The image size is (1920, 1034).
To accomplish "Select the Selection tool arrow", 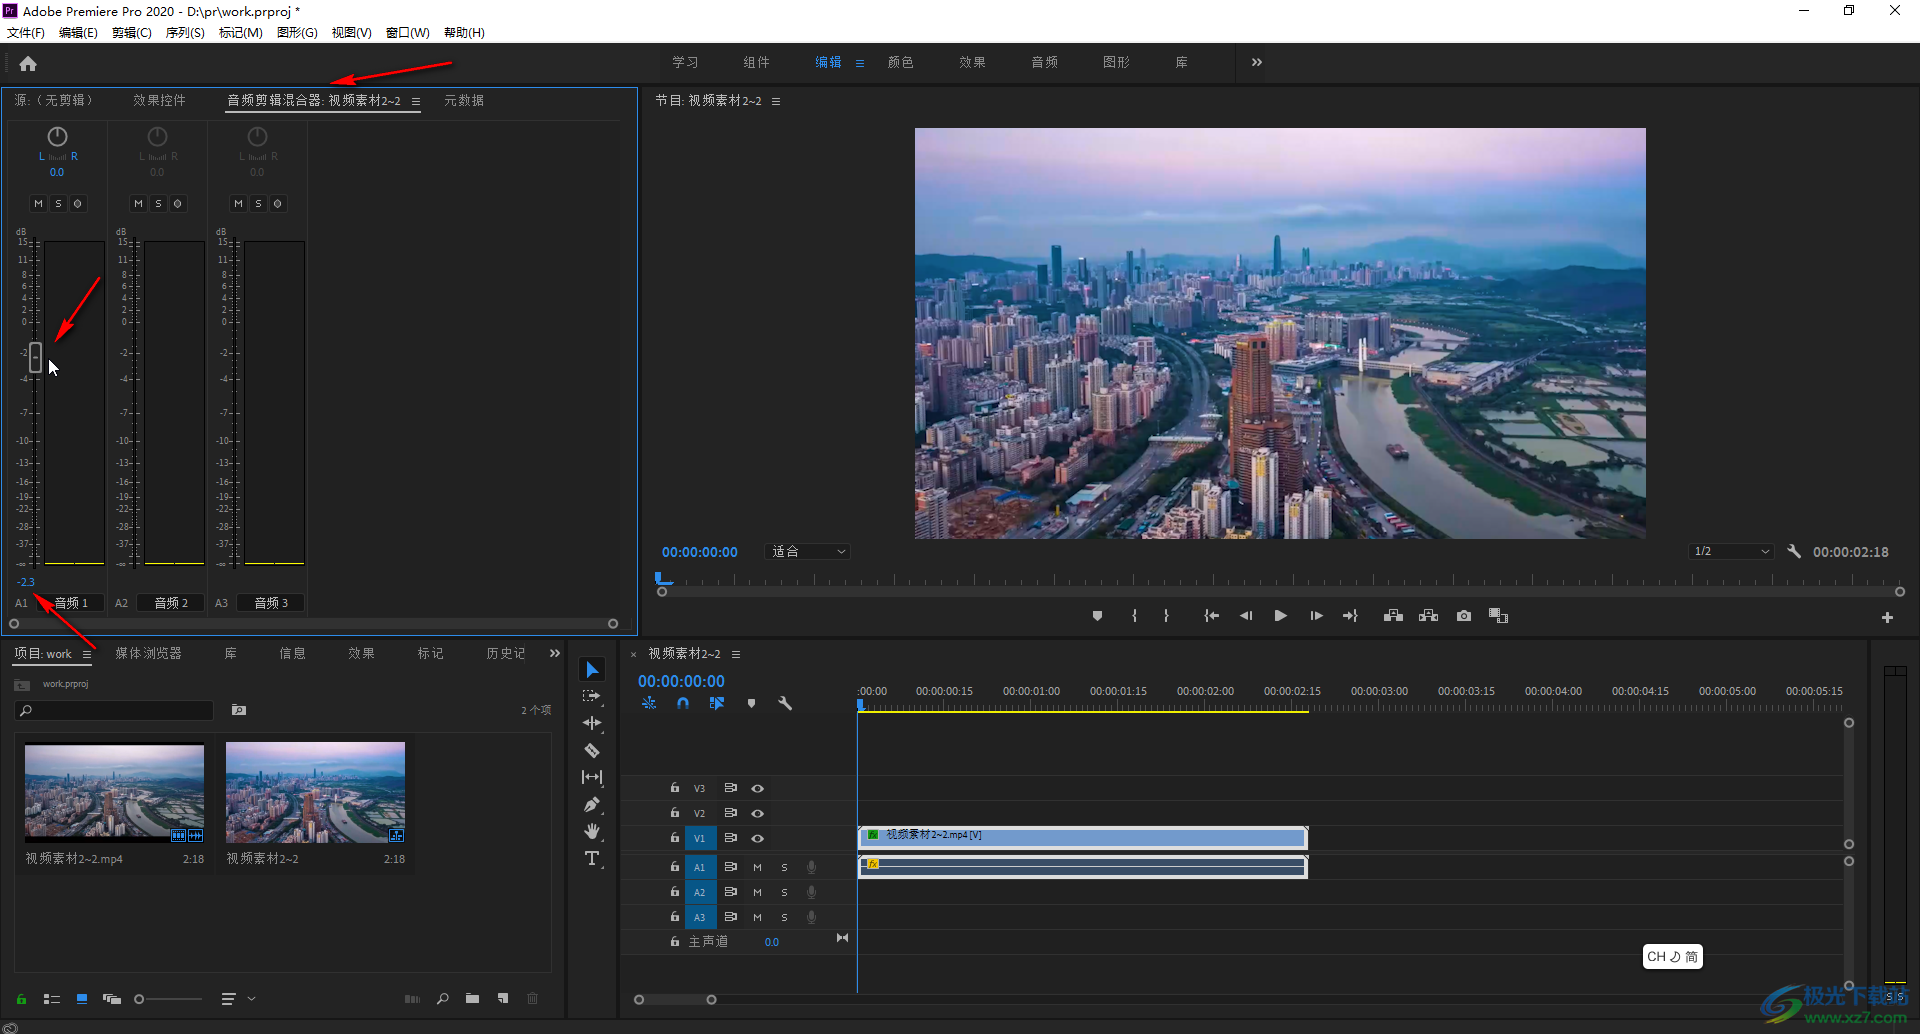I will click(x=592, y=669).
